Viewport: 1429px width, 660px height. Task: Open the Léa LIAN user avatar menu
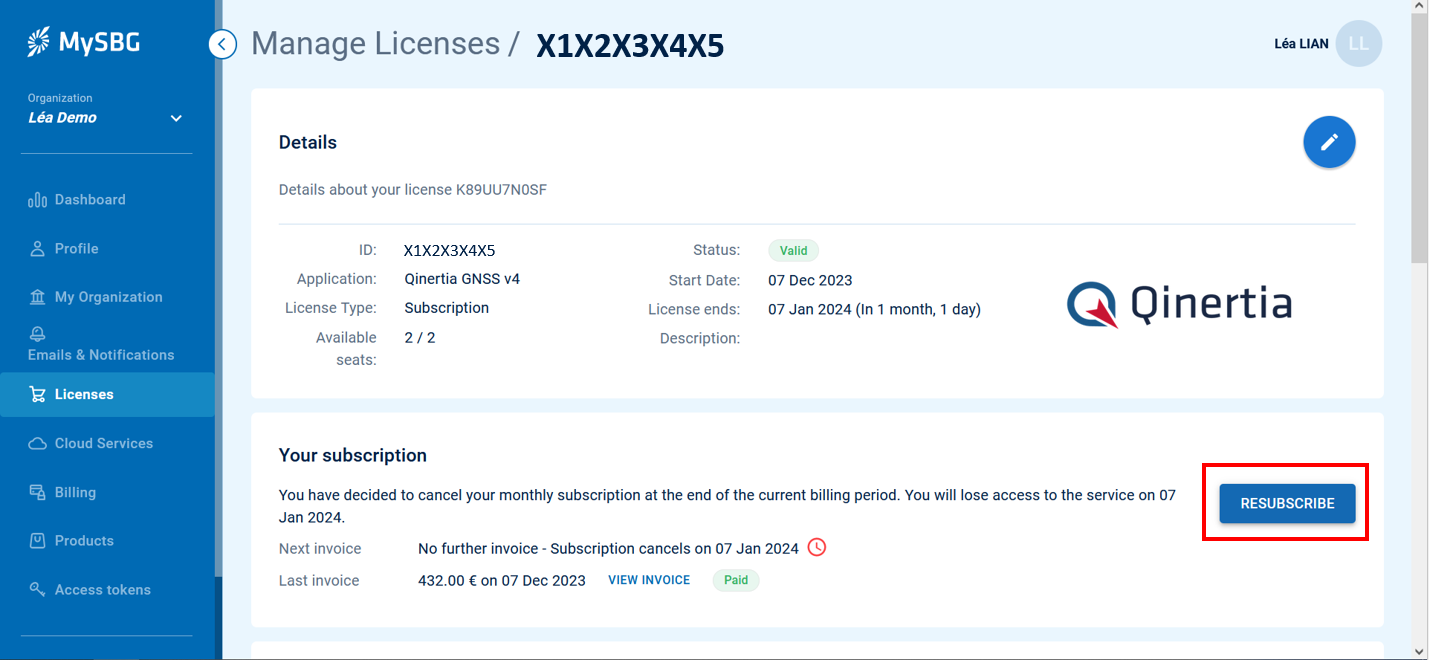[x=1358, y=44]
